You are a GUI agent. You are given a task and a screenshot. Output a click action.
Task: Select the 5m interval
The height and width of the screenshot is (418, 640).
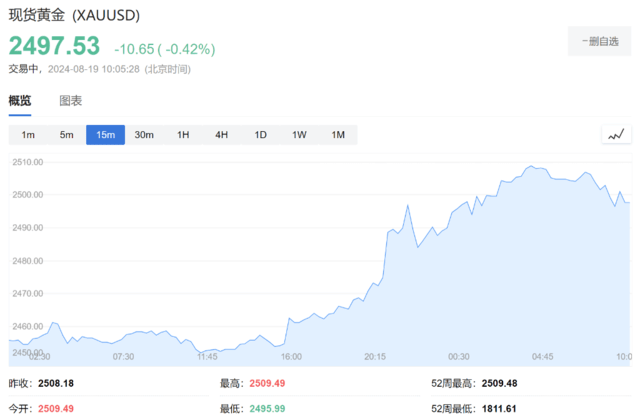point(66,135)
